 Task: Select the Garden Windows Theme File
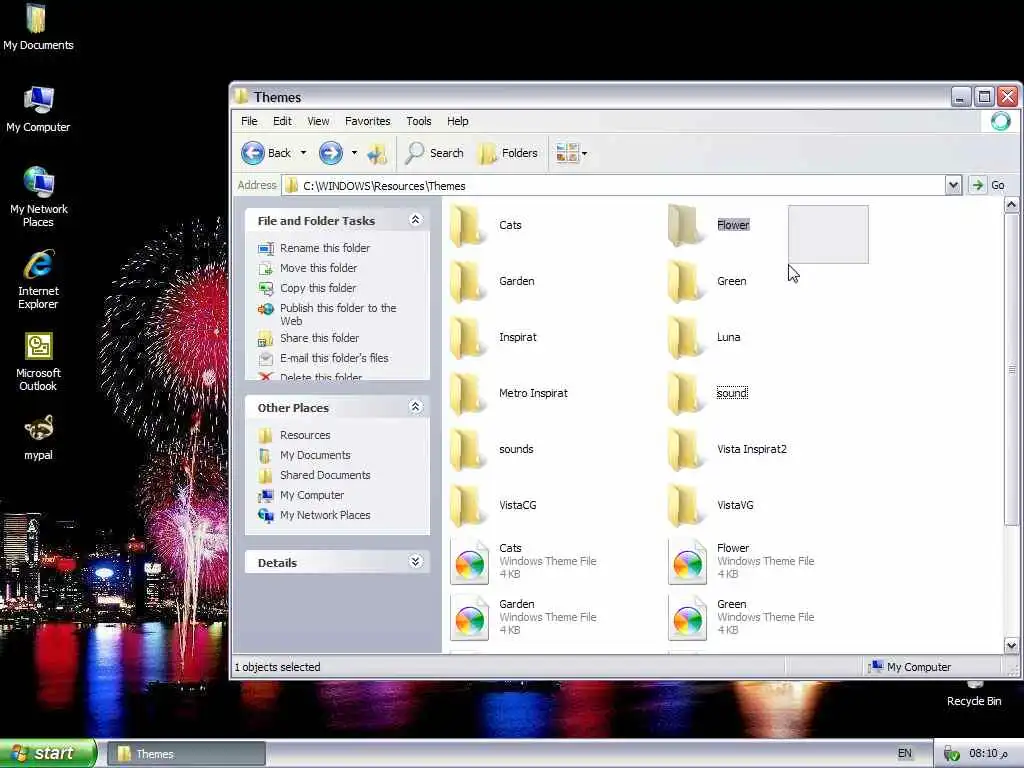(523, 618)
